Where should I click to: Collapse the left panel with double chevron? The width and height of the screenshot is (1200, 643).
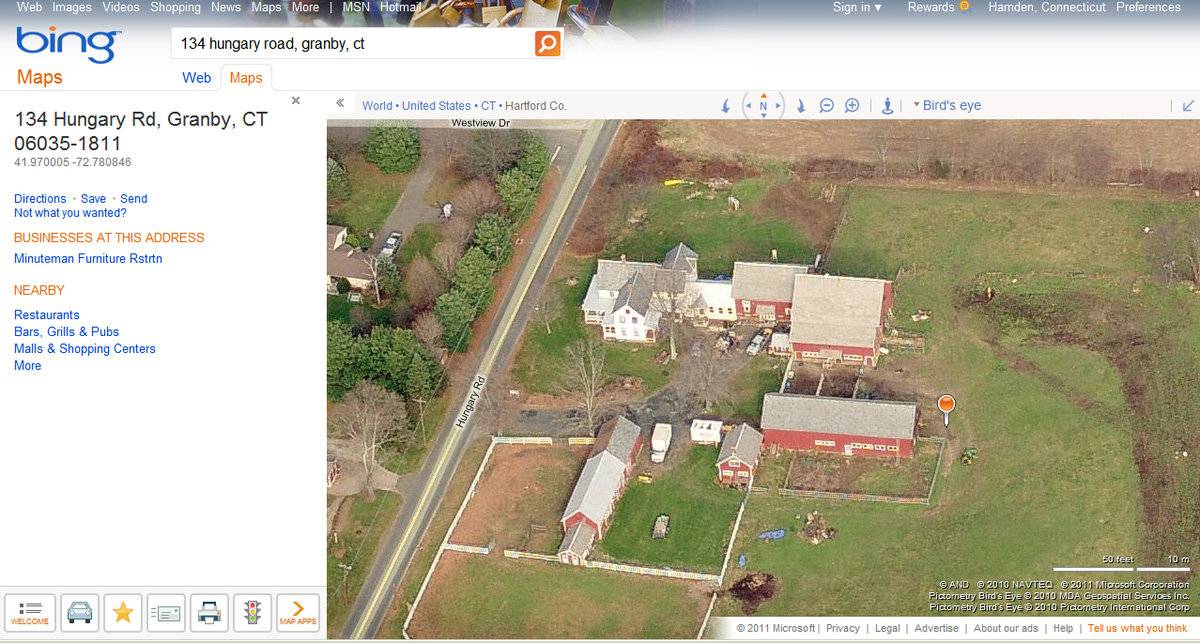point(340,103)
